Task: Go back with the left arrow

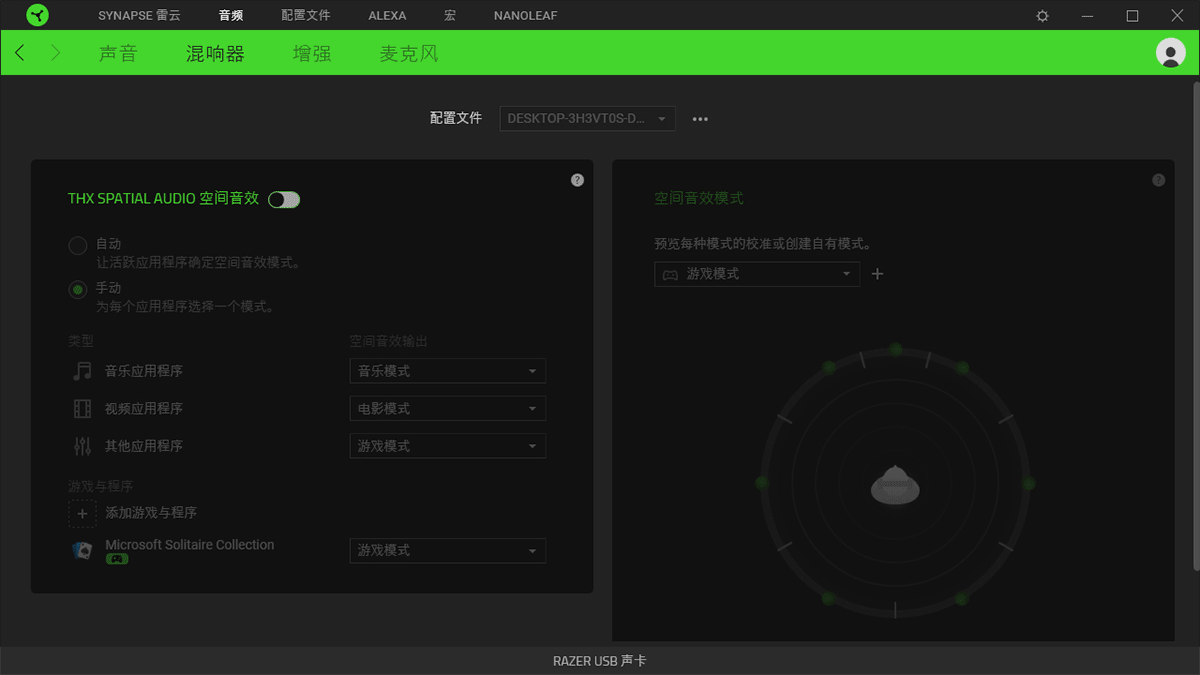Action: 20,53
